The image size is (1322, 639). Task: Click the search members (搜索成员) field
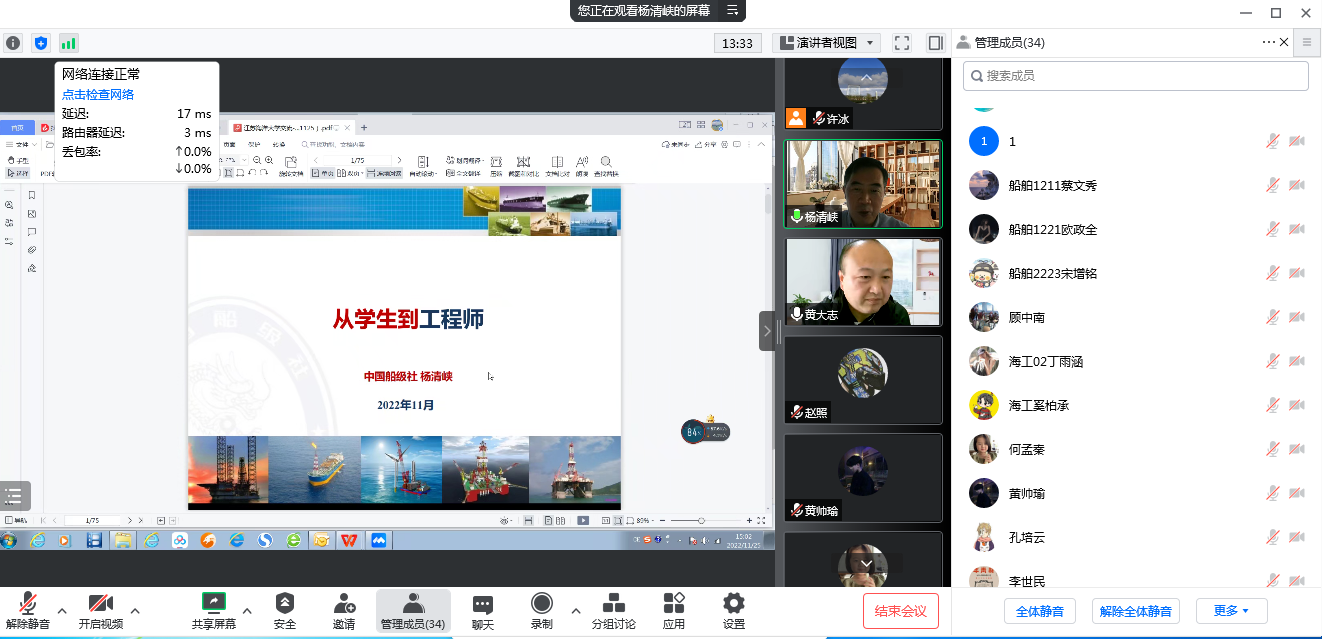tap(1135, 75)
